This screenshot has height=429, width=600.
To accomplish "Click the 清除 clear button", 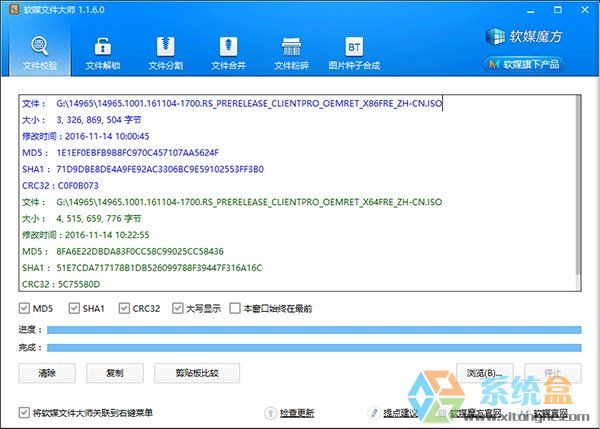I will click(47, 373).
